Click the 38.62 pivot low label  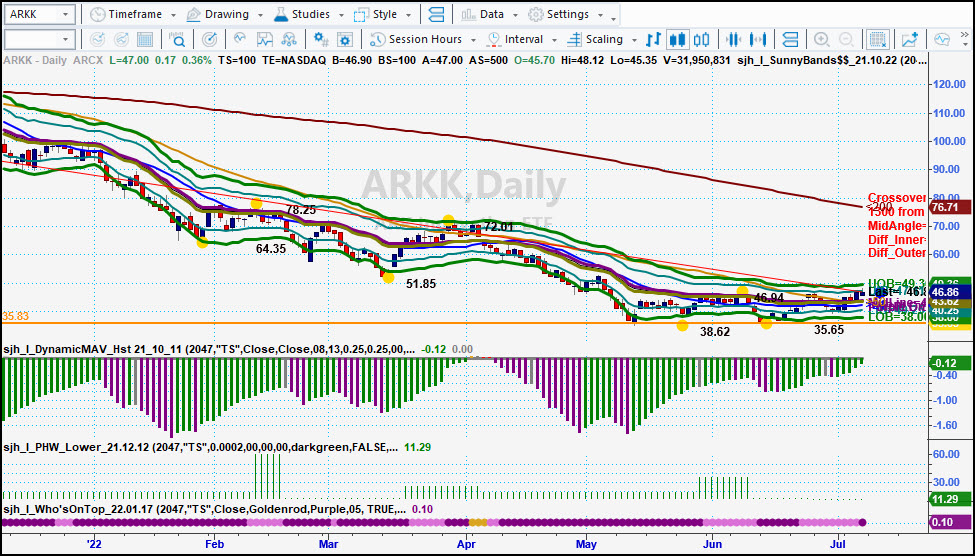point(714,332)
